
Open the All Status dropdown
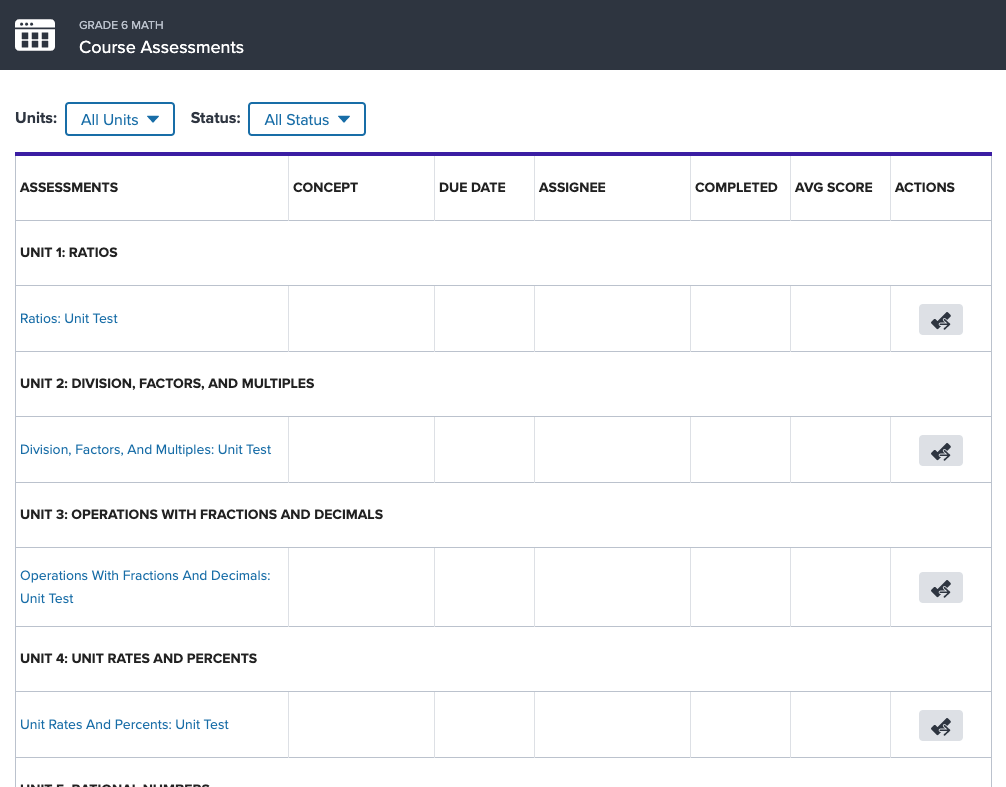point(307,119)
